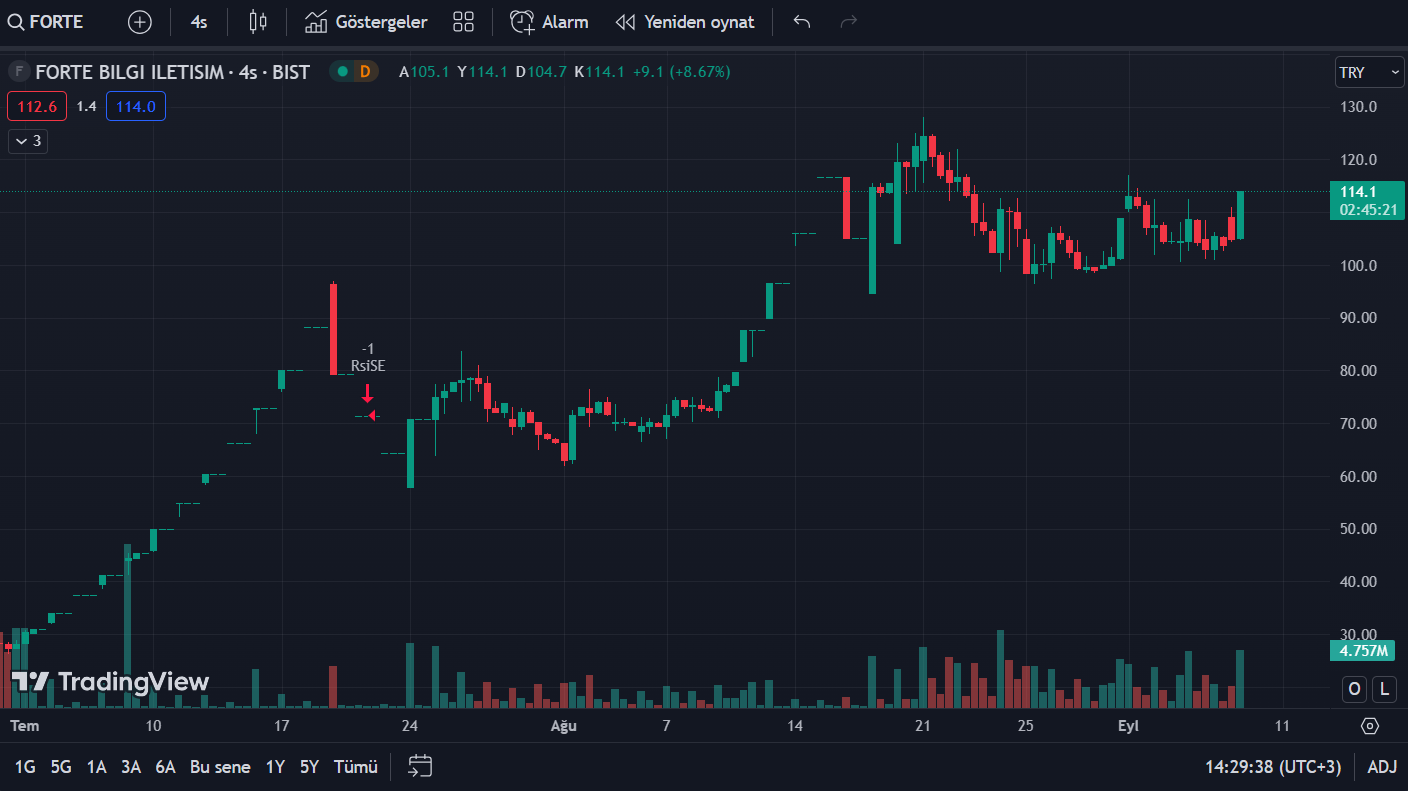Select the 5Y time range
This screenshot has height=791, width=1408.
(309, 767)
